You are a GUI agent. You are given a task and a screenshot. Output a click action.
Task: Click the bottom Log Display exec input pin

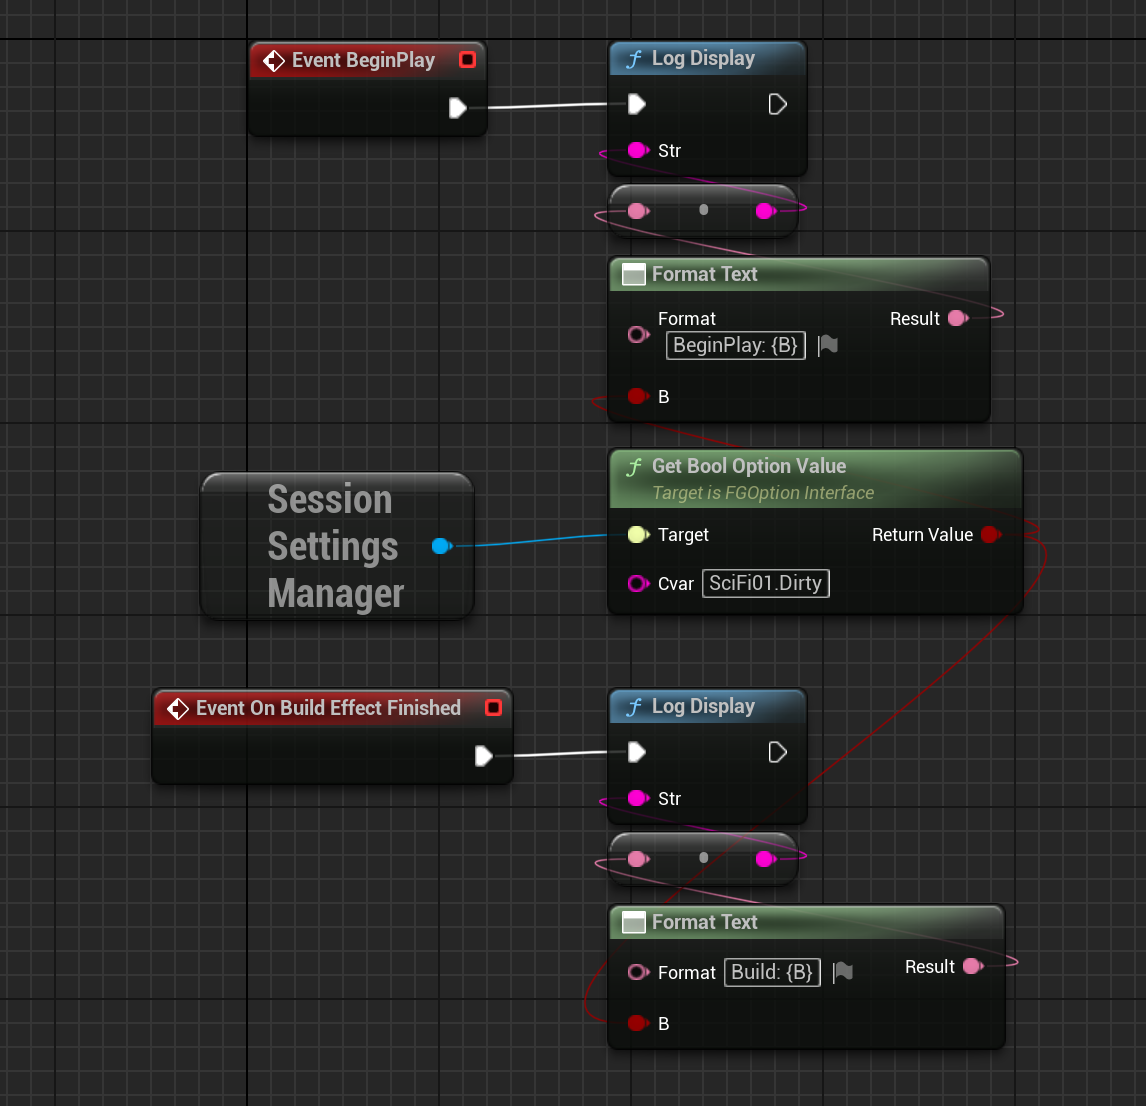(637, 752)
